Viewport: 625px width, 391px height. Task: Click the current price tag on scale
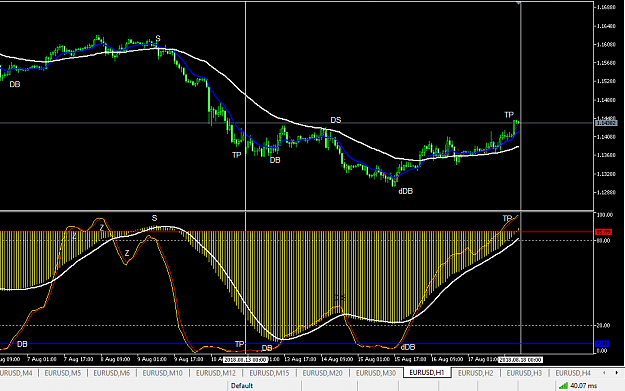(x=606, y=123)
